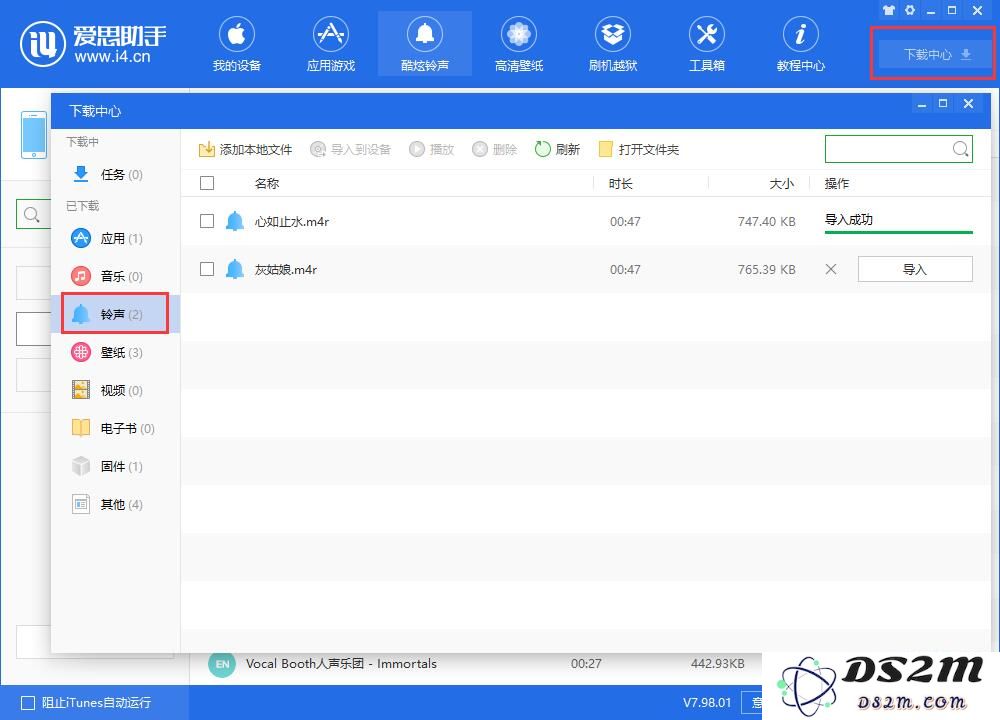The width and height of the screenshot is (1000, 720).
Task: Minimize the 下载中心 window
Action: (922, 104)
